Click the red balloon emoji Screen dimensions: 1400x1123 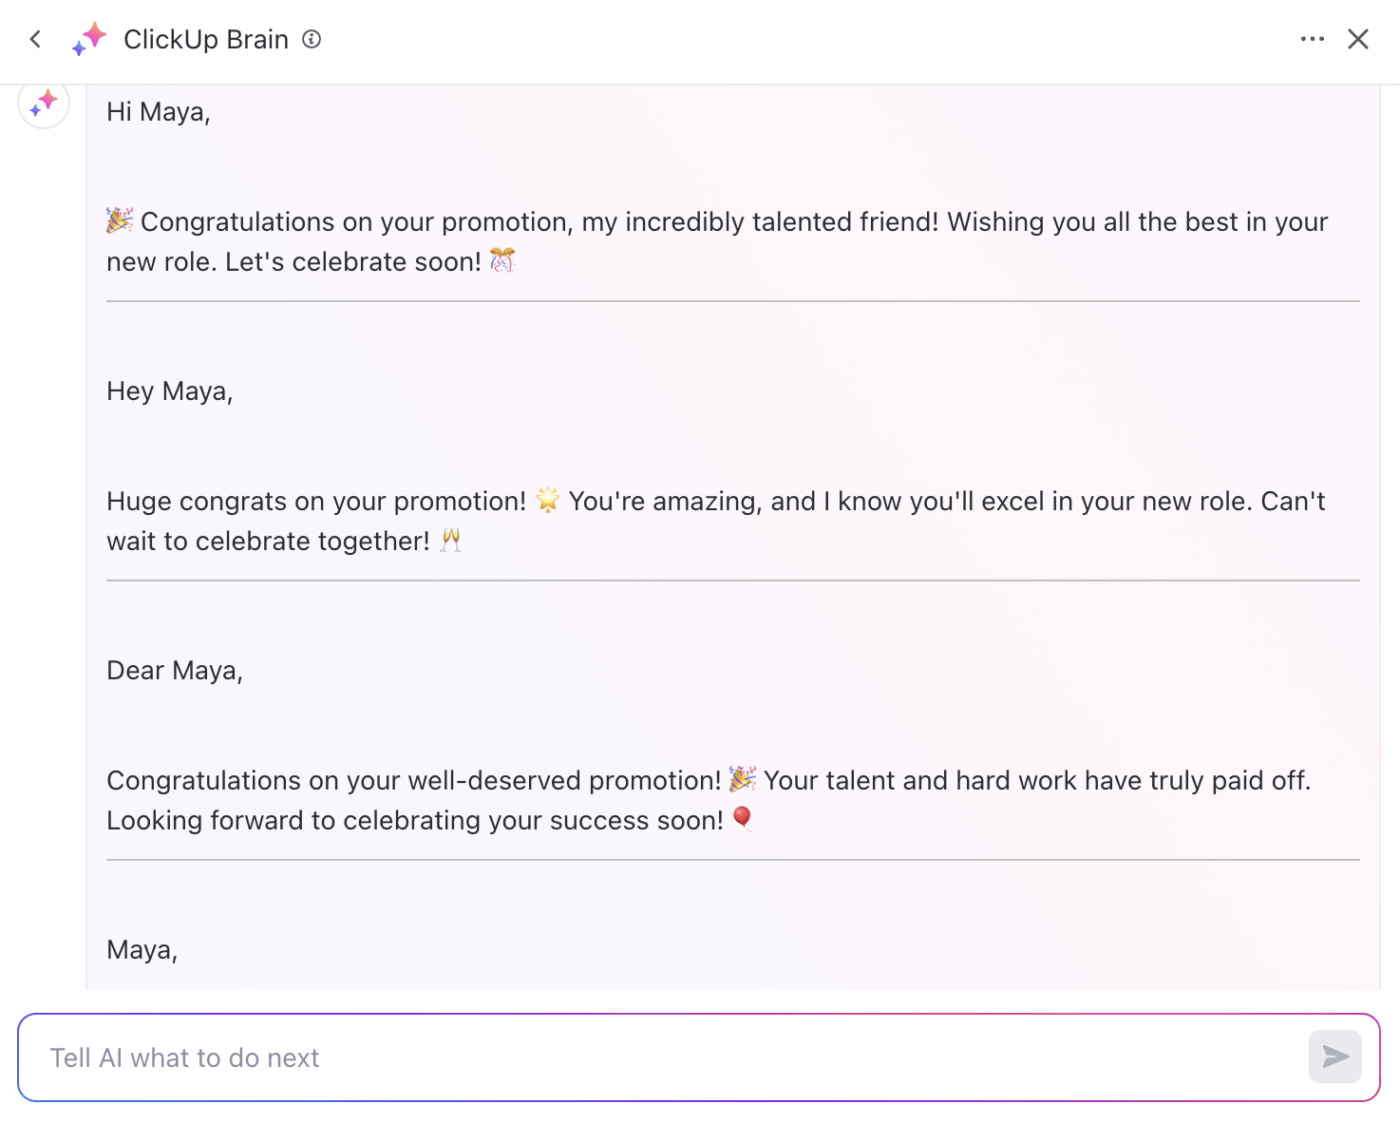pos(742,818)
